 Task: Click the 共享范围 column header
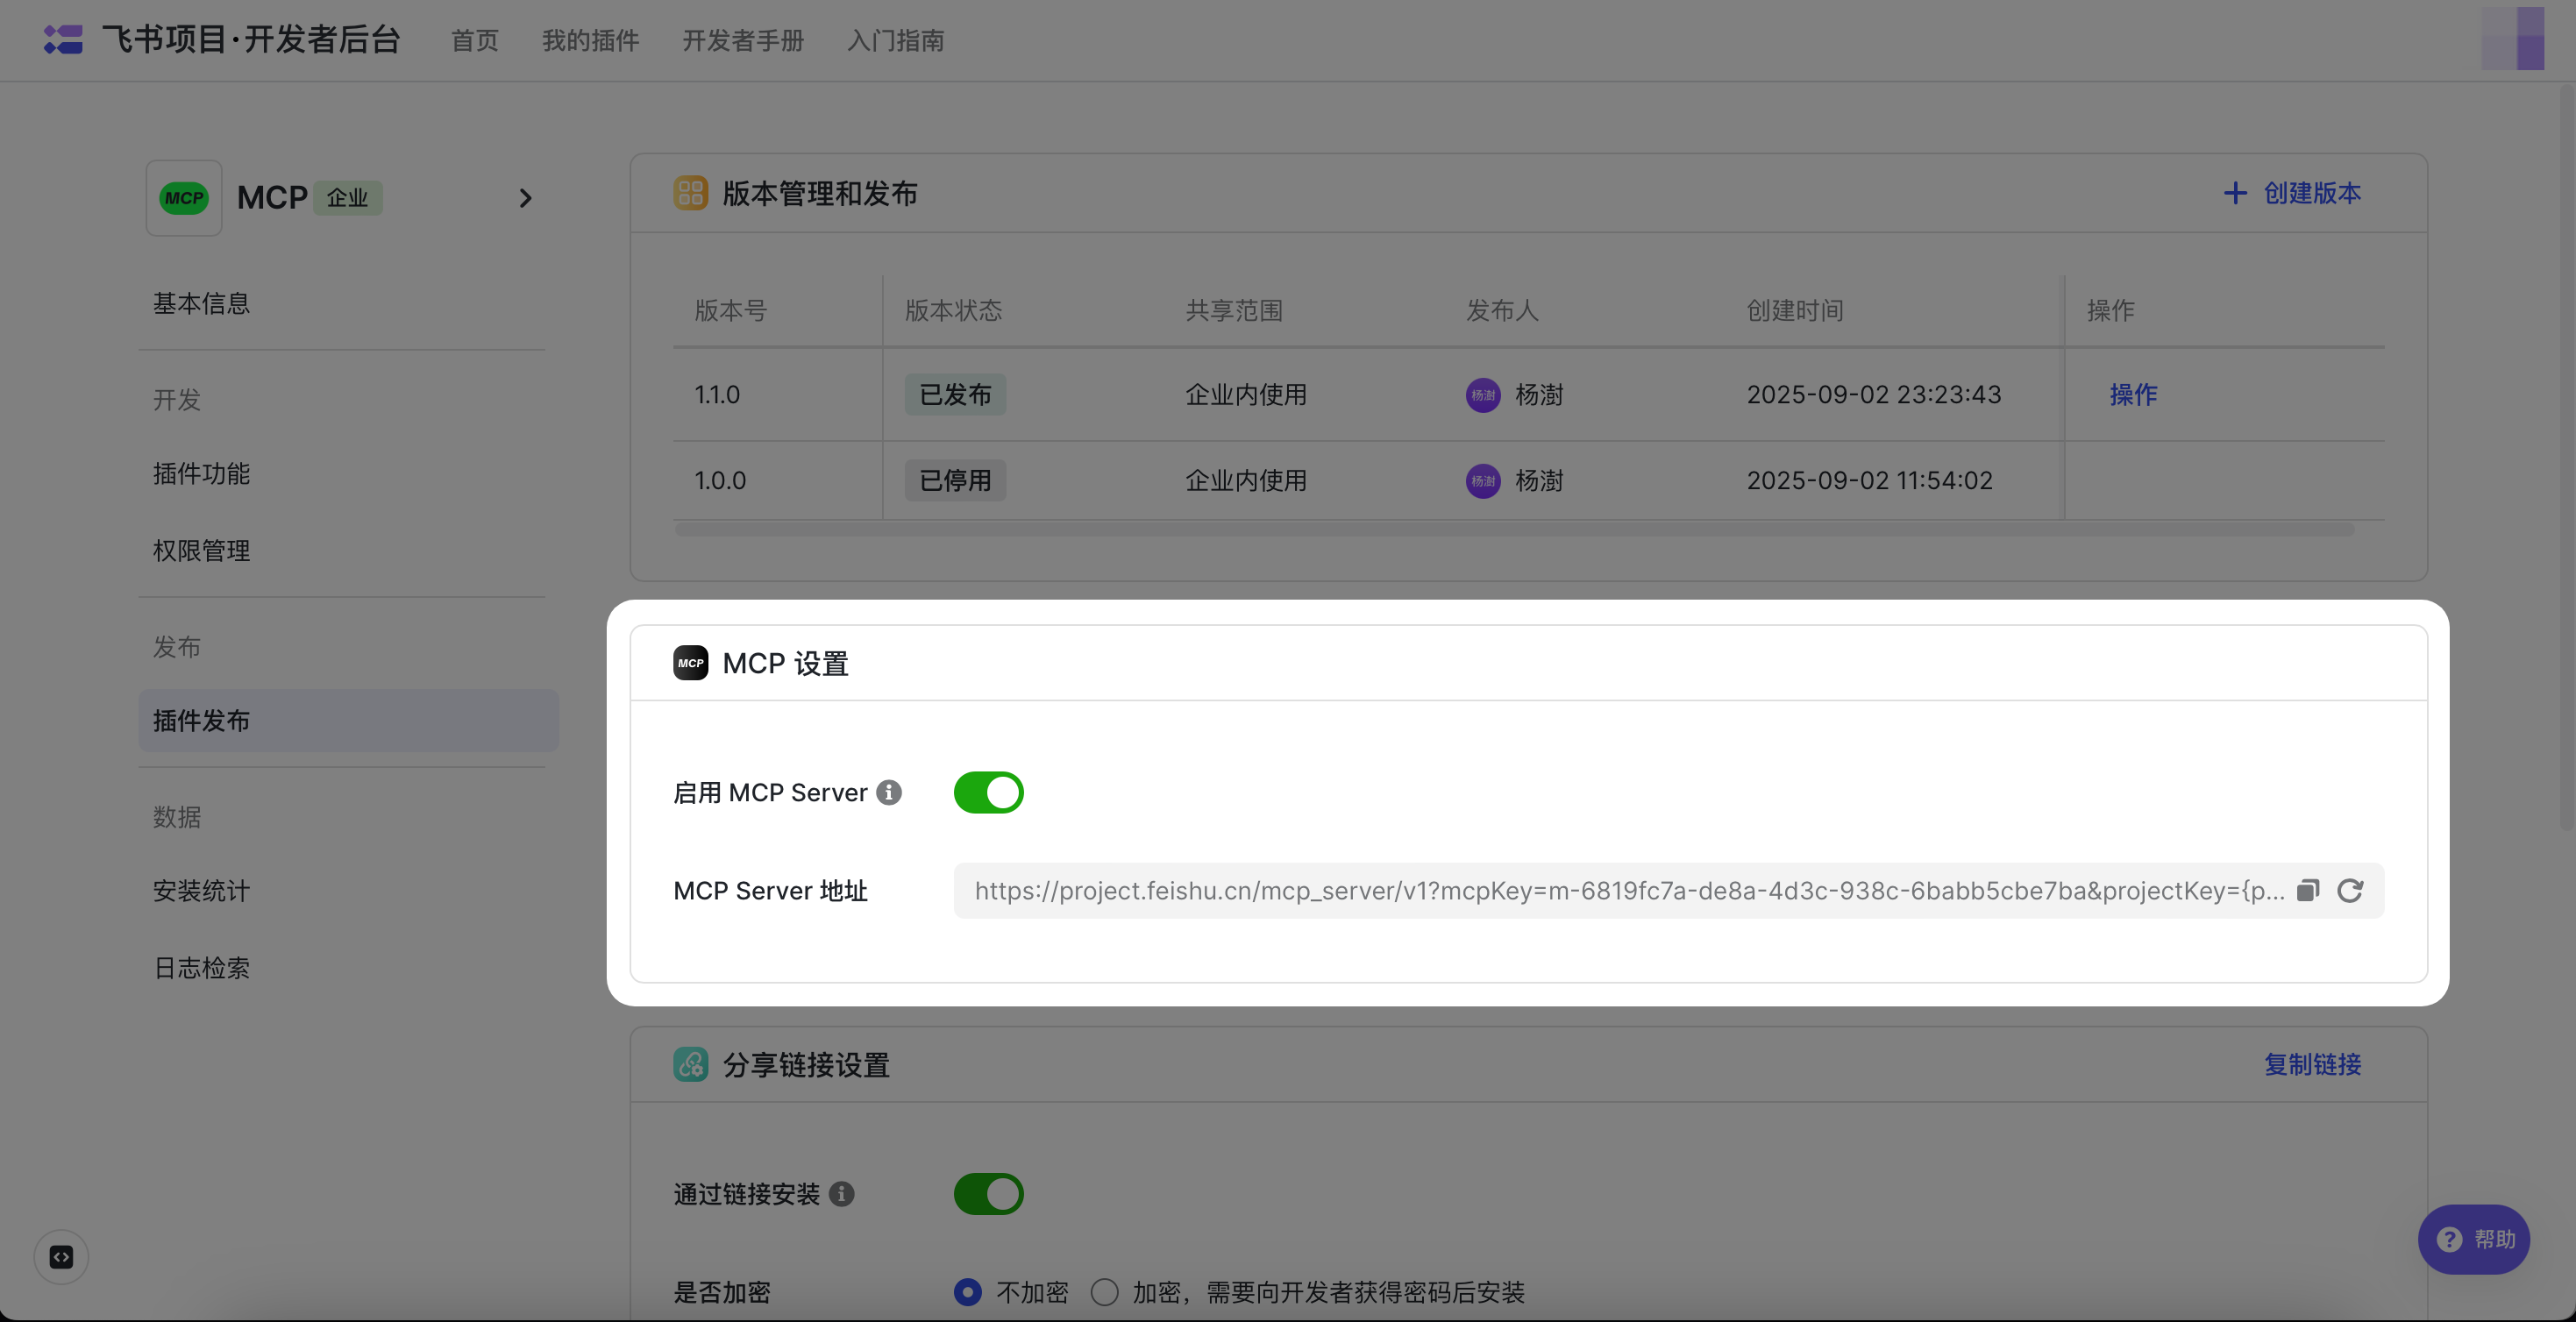[1234, 311]
